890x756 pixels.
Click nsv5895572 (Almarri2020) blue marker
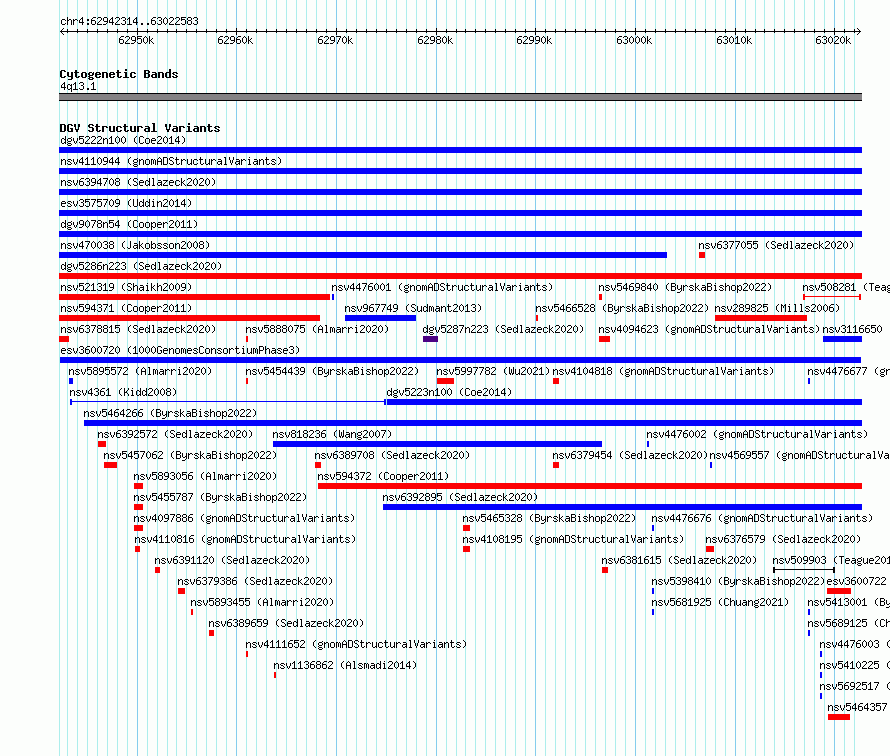tap(71, 381)
